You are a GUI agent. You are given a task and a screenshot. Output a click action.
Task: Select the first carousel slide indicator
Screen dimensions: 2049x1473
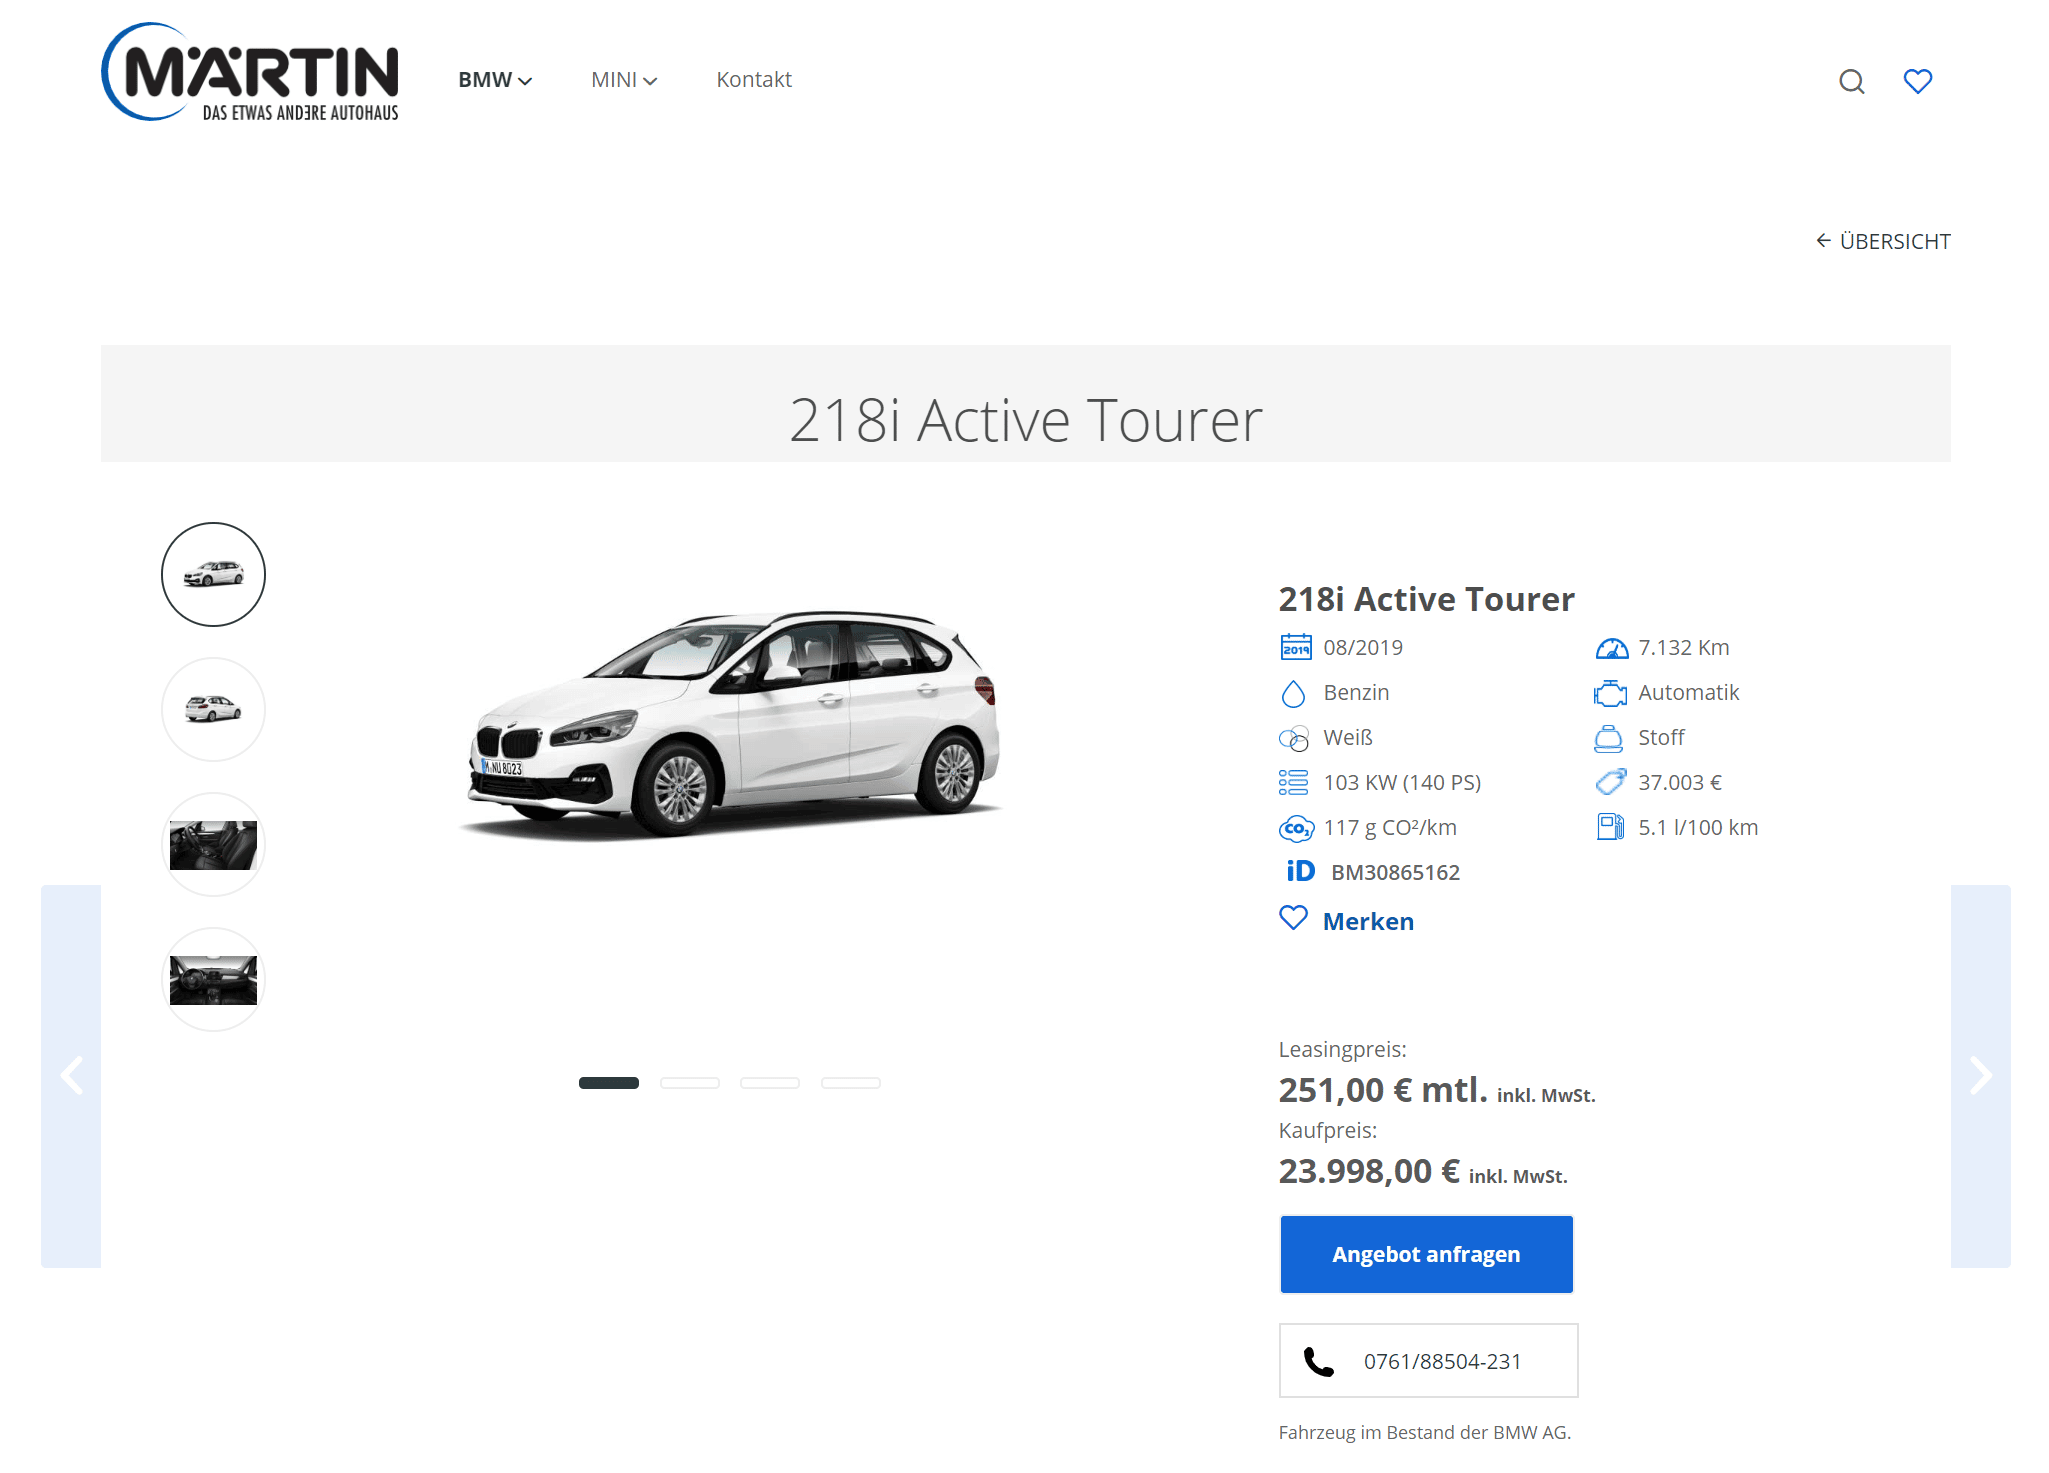[609, 1083]
